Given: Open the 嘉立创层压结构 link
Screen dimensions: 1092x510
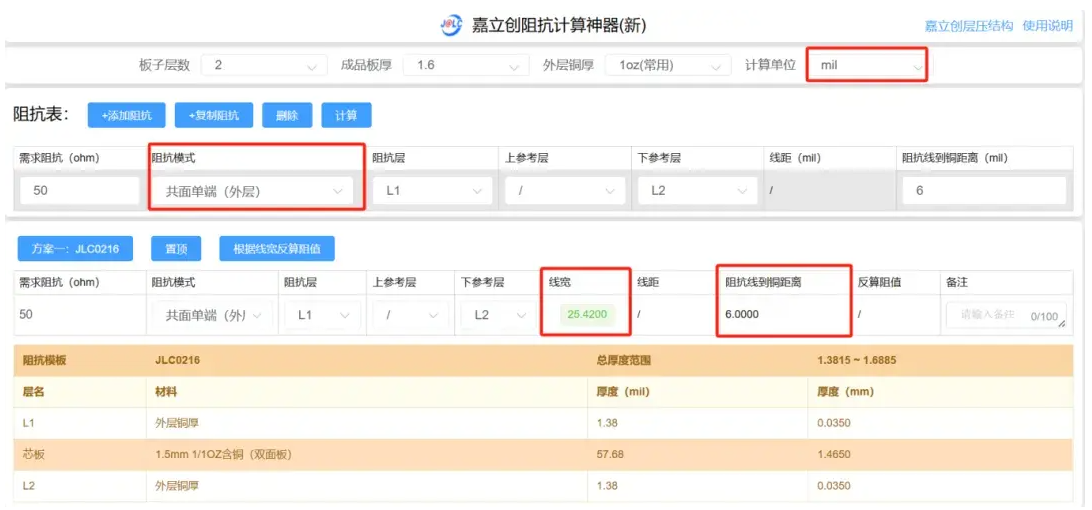Looking at the screenshot, I should 969,26.
